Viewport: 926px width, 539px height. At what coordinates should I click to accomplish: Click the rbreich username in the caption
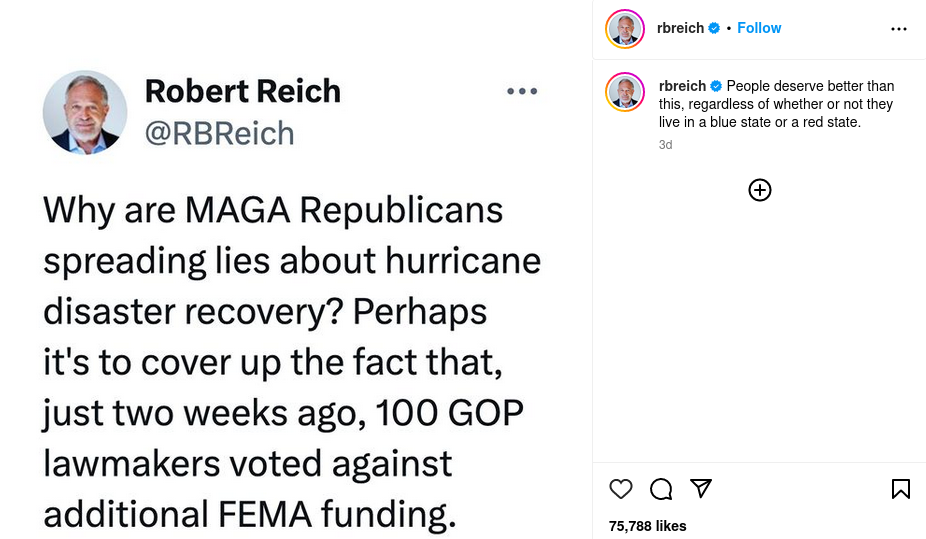pos(683,86)
